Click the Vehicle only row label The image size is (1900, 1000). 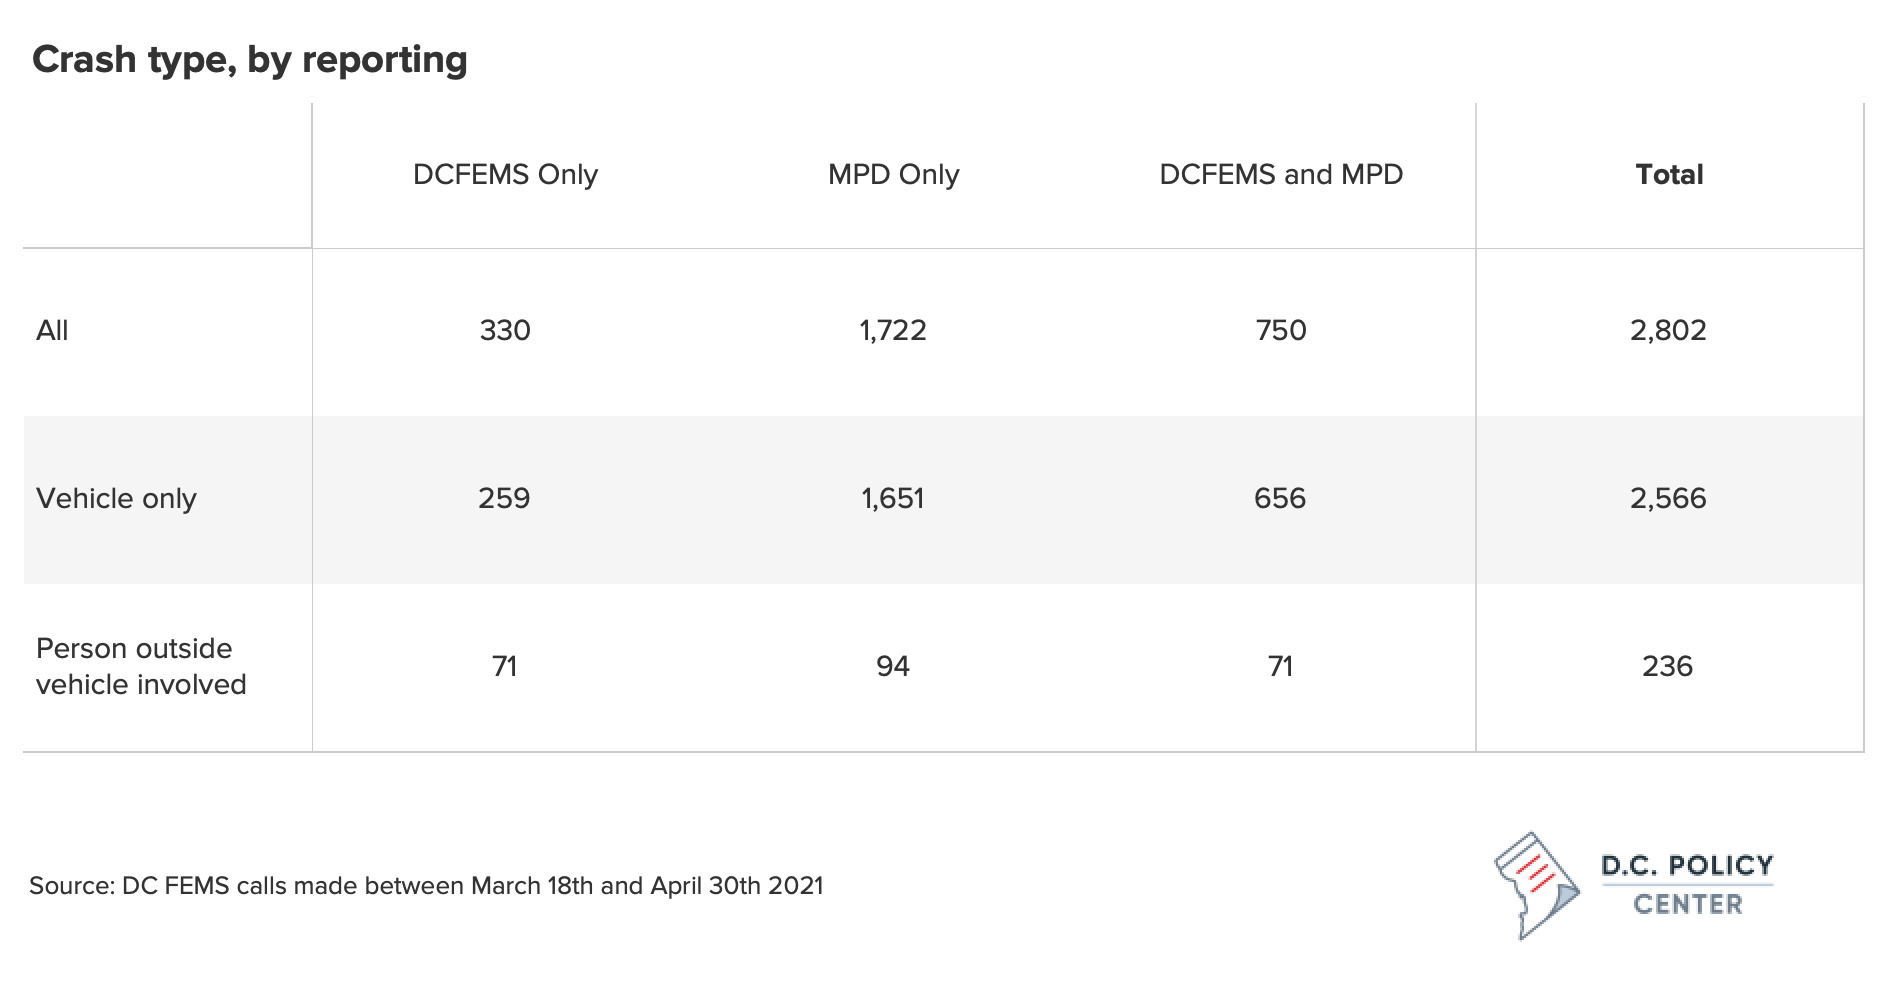click(x=116, y=498)
